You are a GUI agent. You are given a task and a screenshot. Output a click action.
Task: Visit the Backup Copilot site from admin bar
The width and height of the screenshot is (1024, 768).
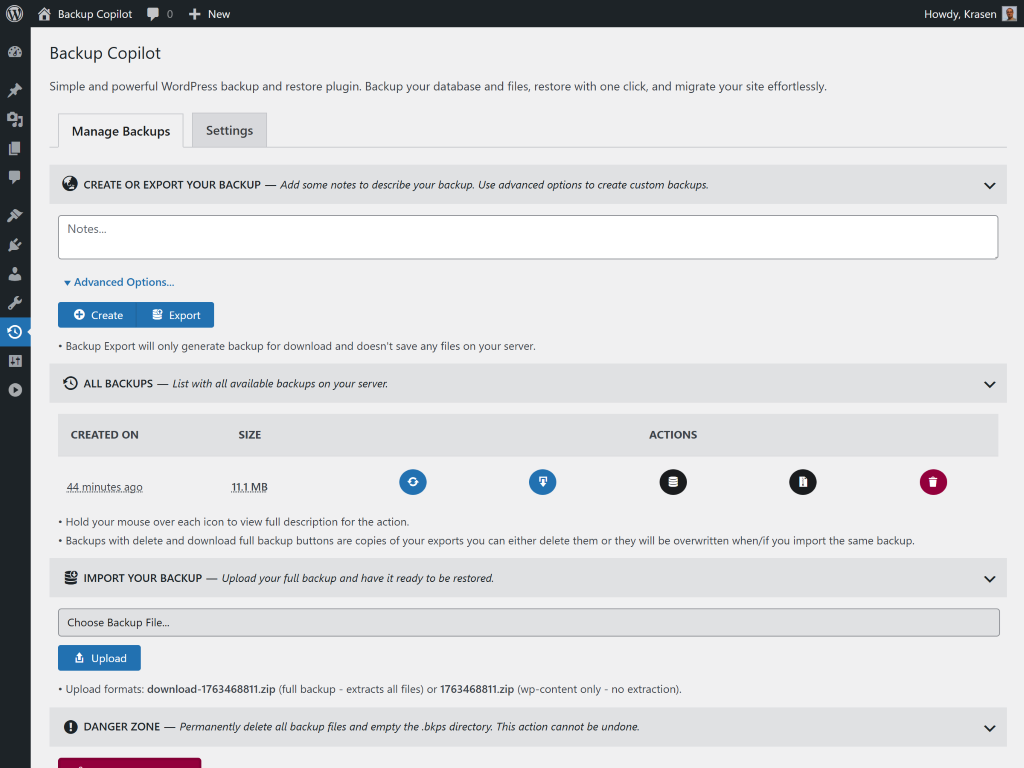click(85, 14)
